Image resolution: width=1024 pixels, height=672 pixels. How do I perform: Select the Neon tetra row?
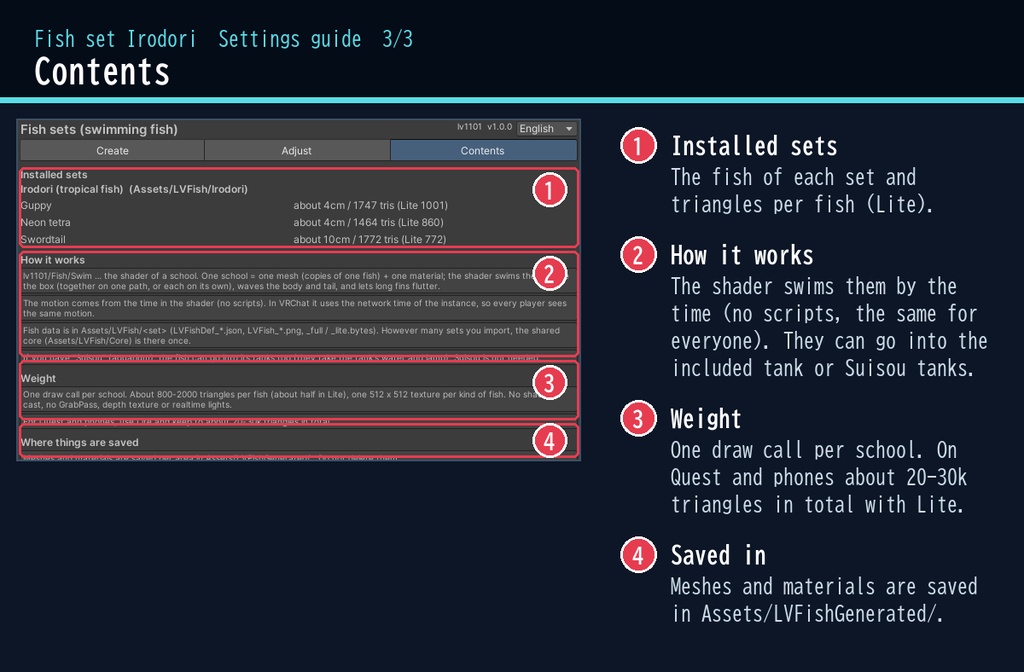(x=298, y=222)
